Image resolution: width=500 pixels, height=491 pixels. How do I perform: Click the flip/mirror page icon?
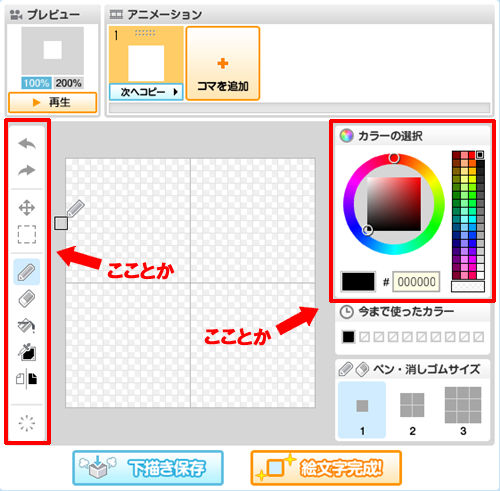[27, 379]
